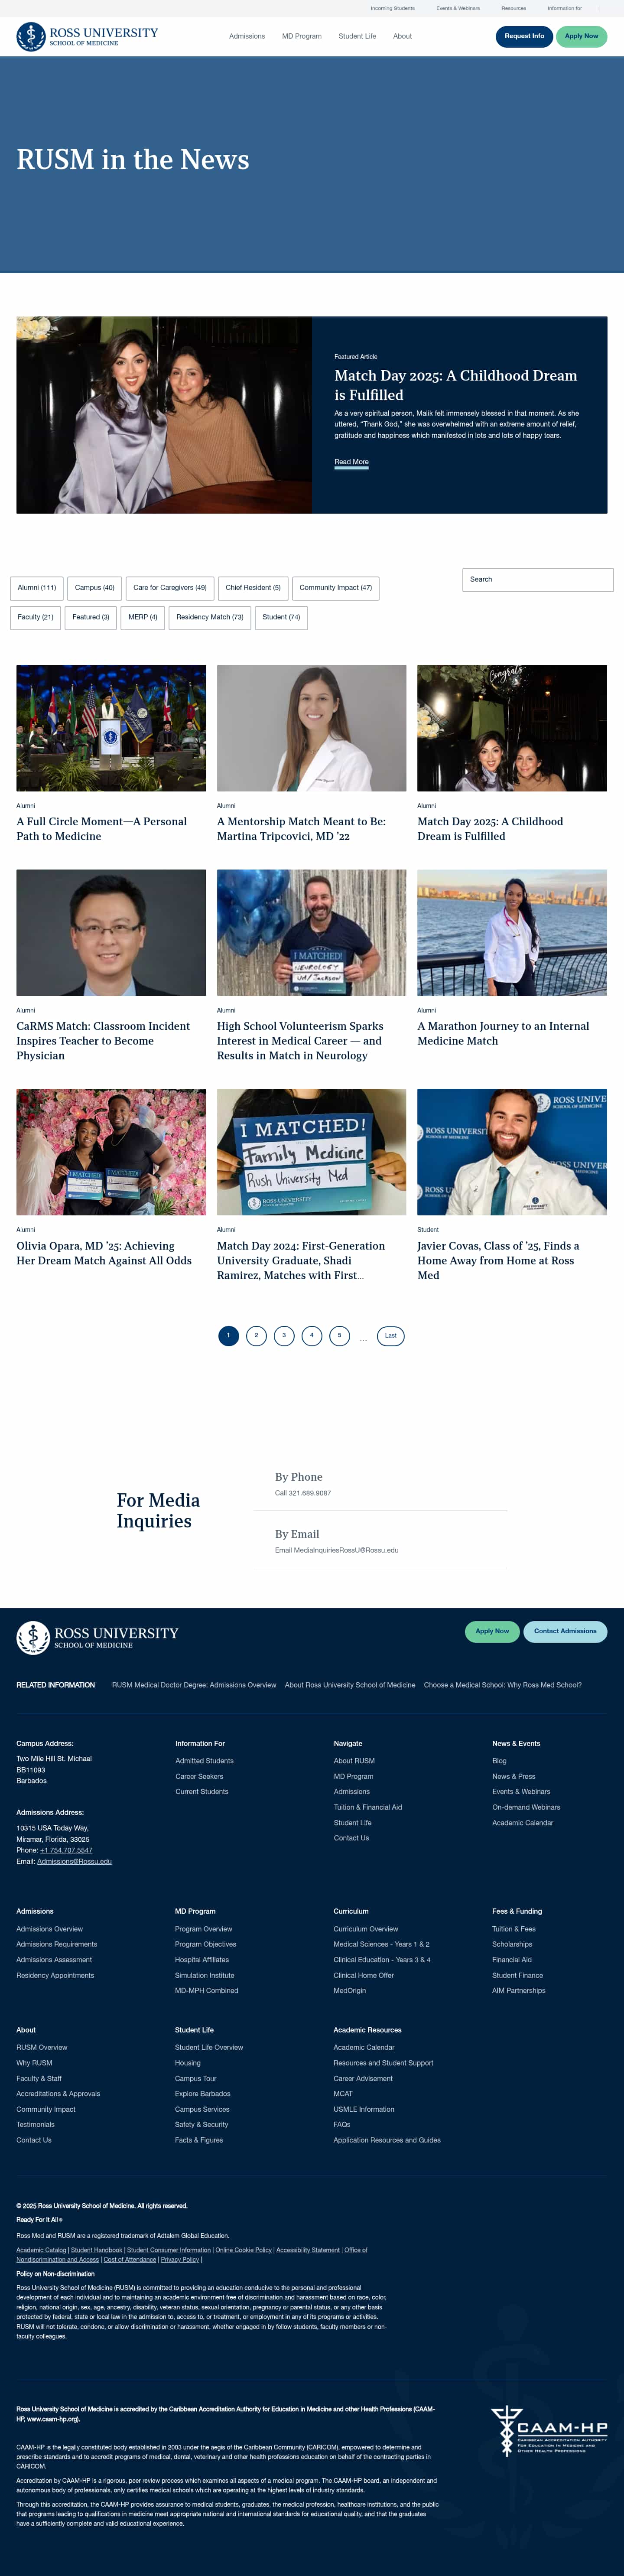The width and height of the screenshot is (624, 2576).
Task: Open Incoming Students in top bar
Action: [393, 8]
